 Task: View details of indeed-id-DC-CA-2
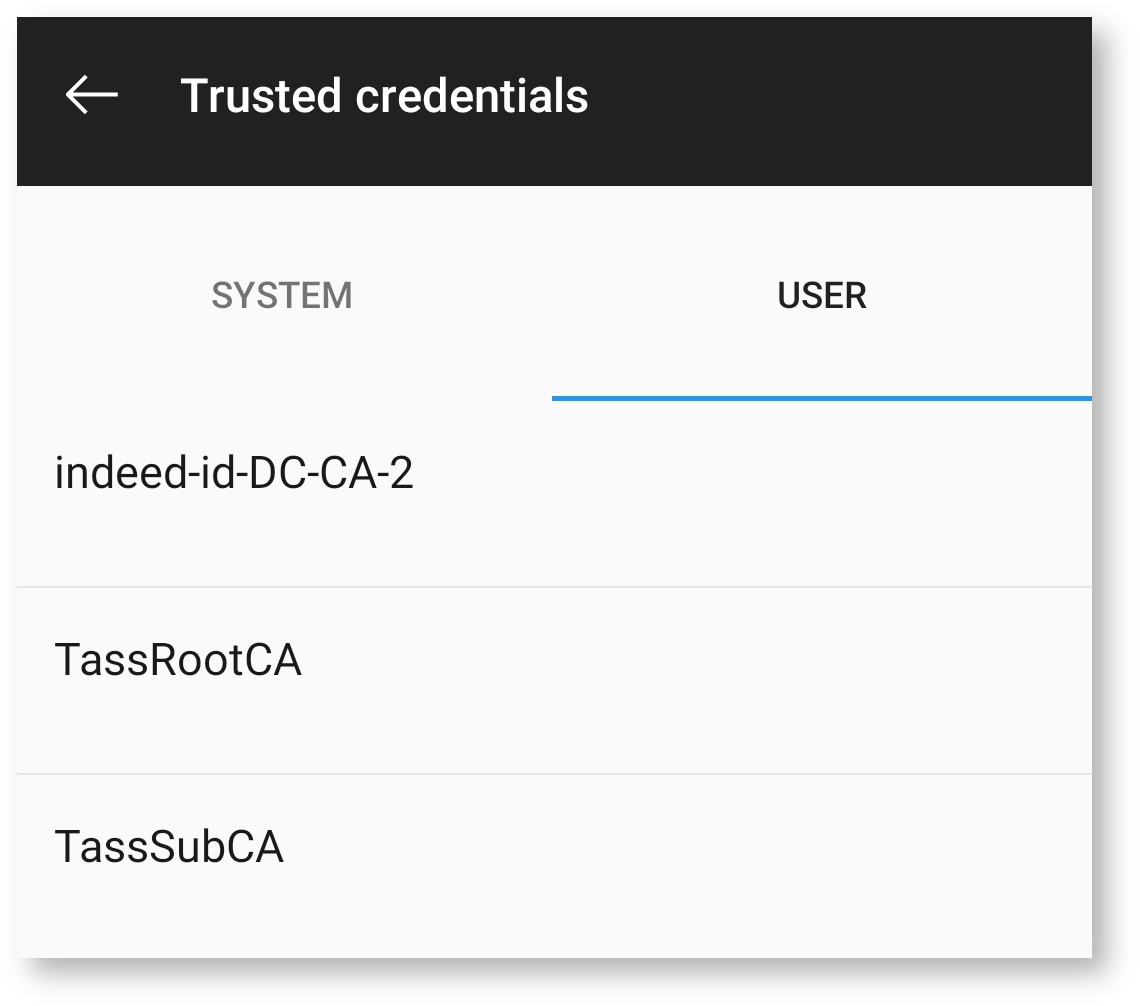(x=234, y=473)
